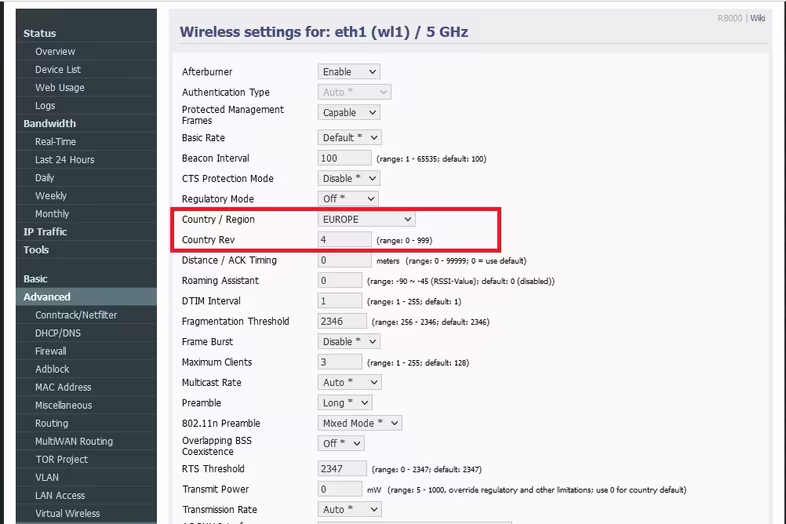Go to the Overview page
This screenshot has height=524, width=786.
click(55, 51)
